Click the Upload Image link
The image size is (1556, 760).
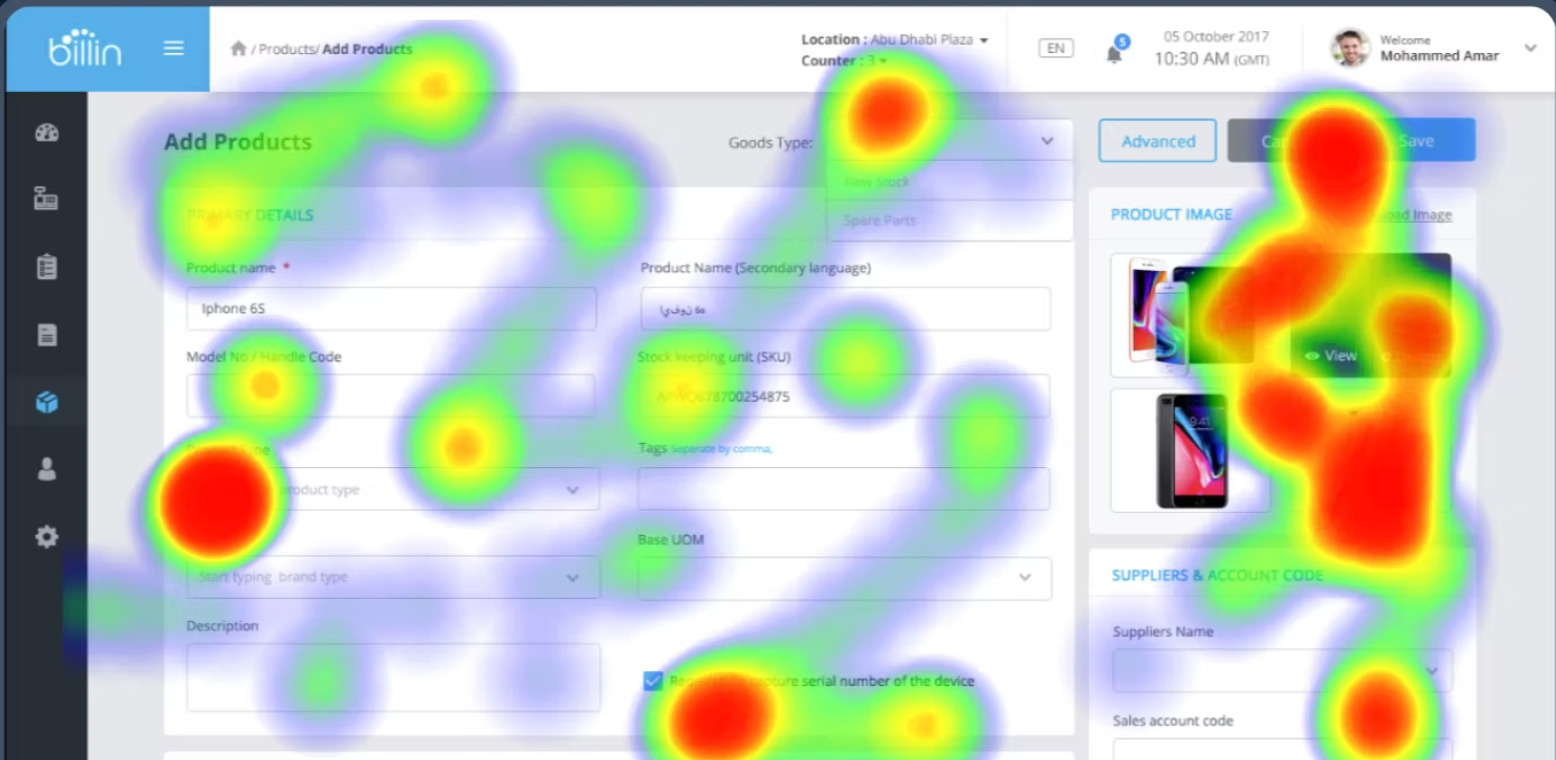pyautogui.click(x=1412, y=214)
